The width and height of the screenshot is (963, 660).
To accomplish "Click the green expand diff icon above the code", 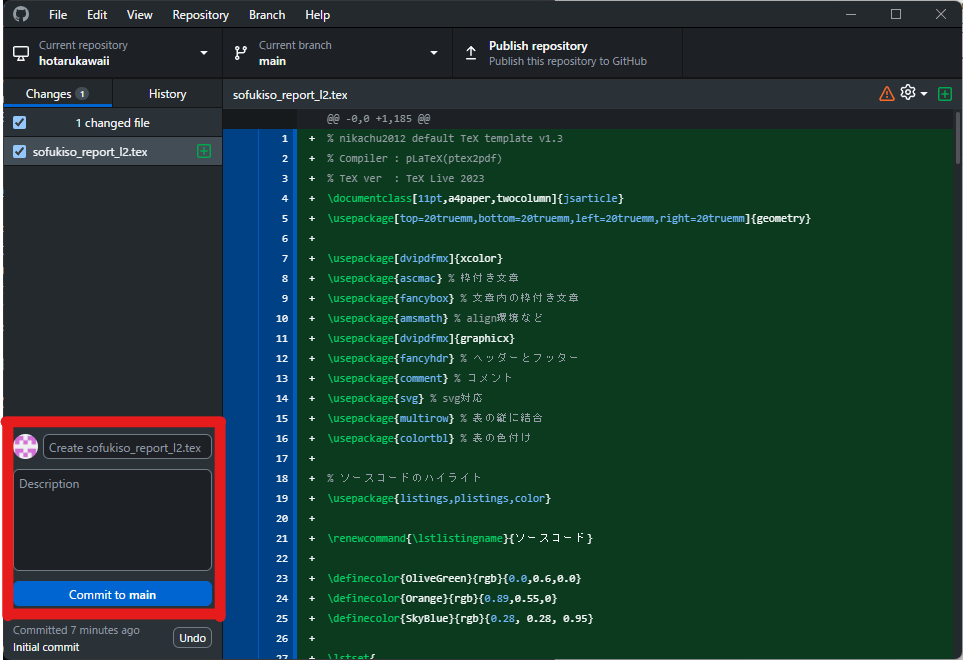I will tap(944, 93).
